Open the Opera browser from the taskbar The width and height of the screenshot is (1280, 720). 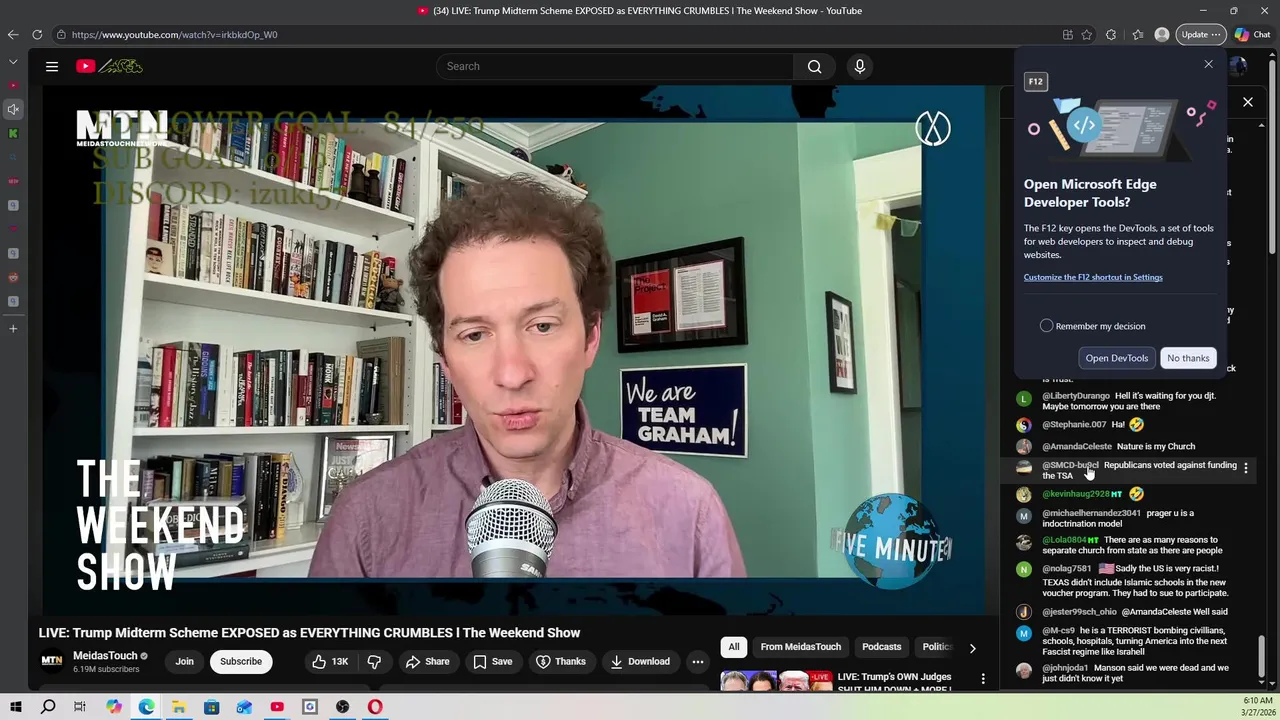click(x=375, y=707)
